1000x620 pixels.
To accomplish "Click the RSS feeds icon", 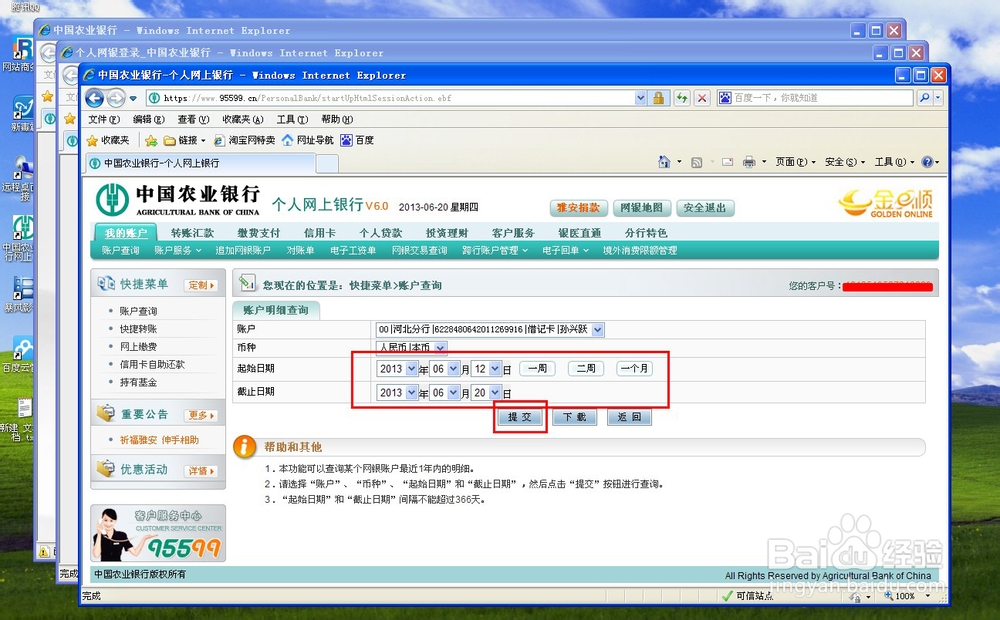I will [x=696, y=162].
